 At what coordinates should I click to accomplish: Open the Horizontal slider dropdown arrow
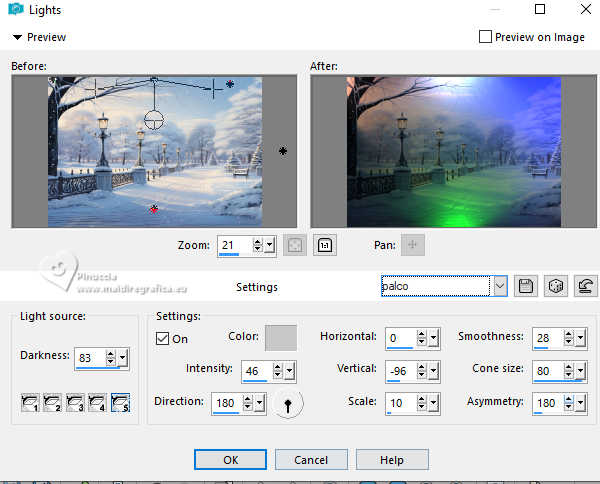433,338
